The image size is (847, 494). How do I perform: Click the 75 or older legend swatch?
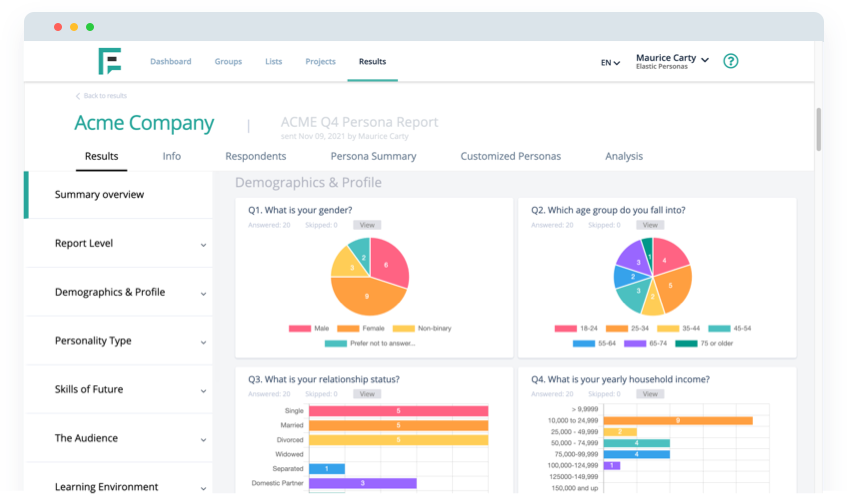coord(686,343)
